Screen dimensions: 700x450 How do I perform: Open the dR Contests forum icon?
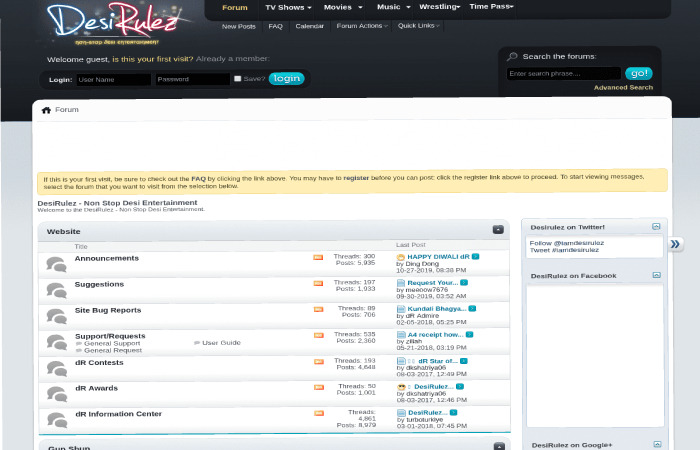pos(57,368)
